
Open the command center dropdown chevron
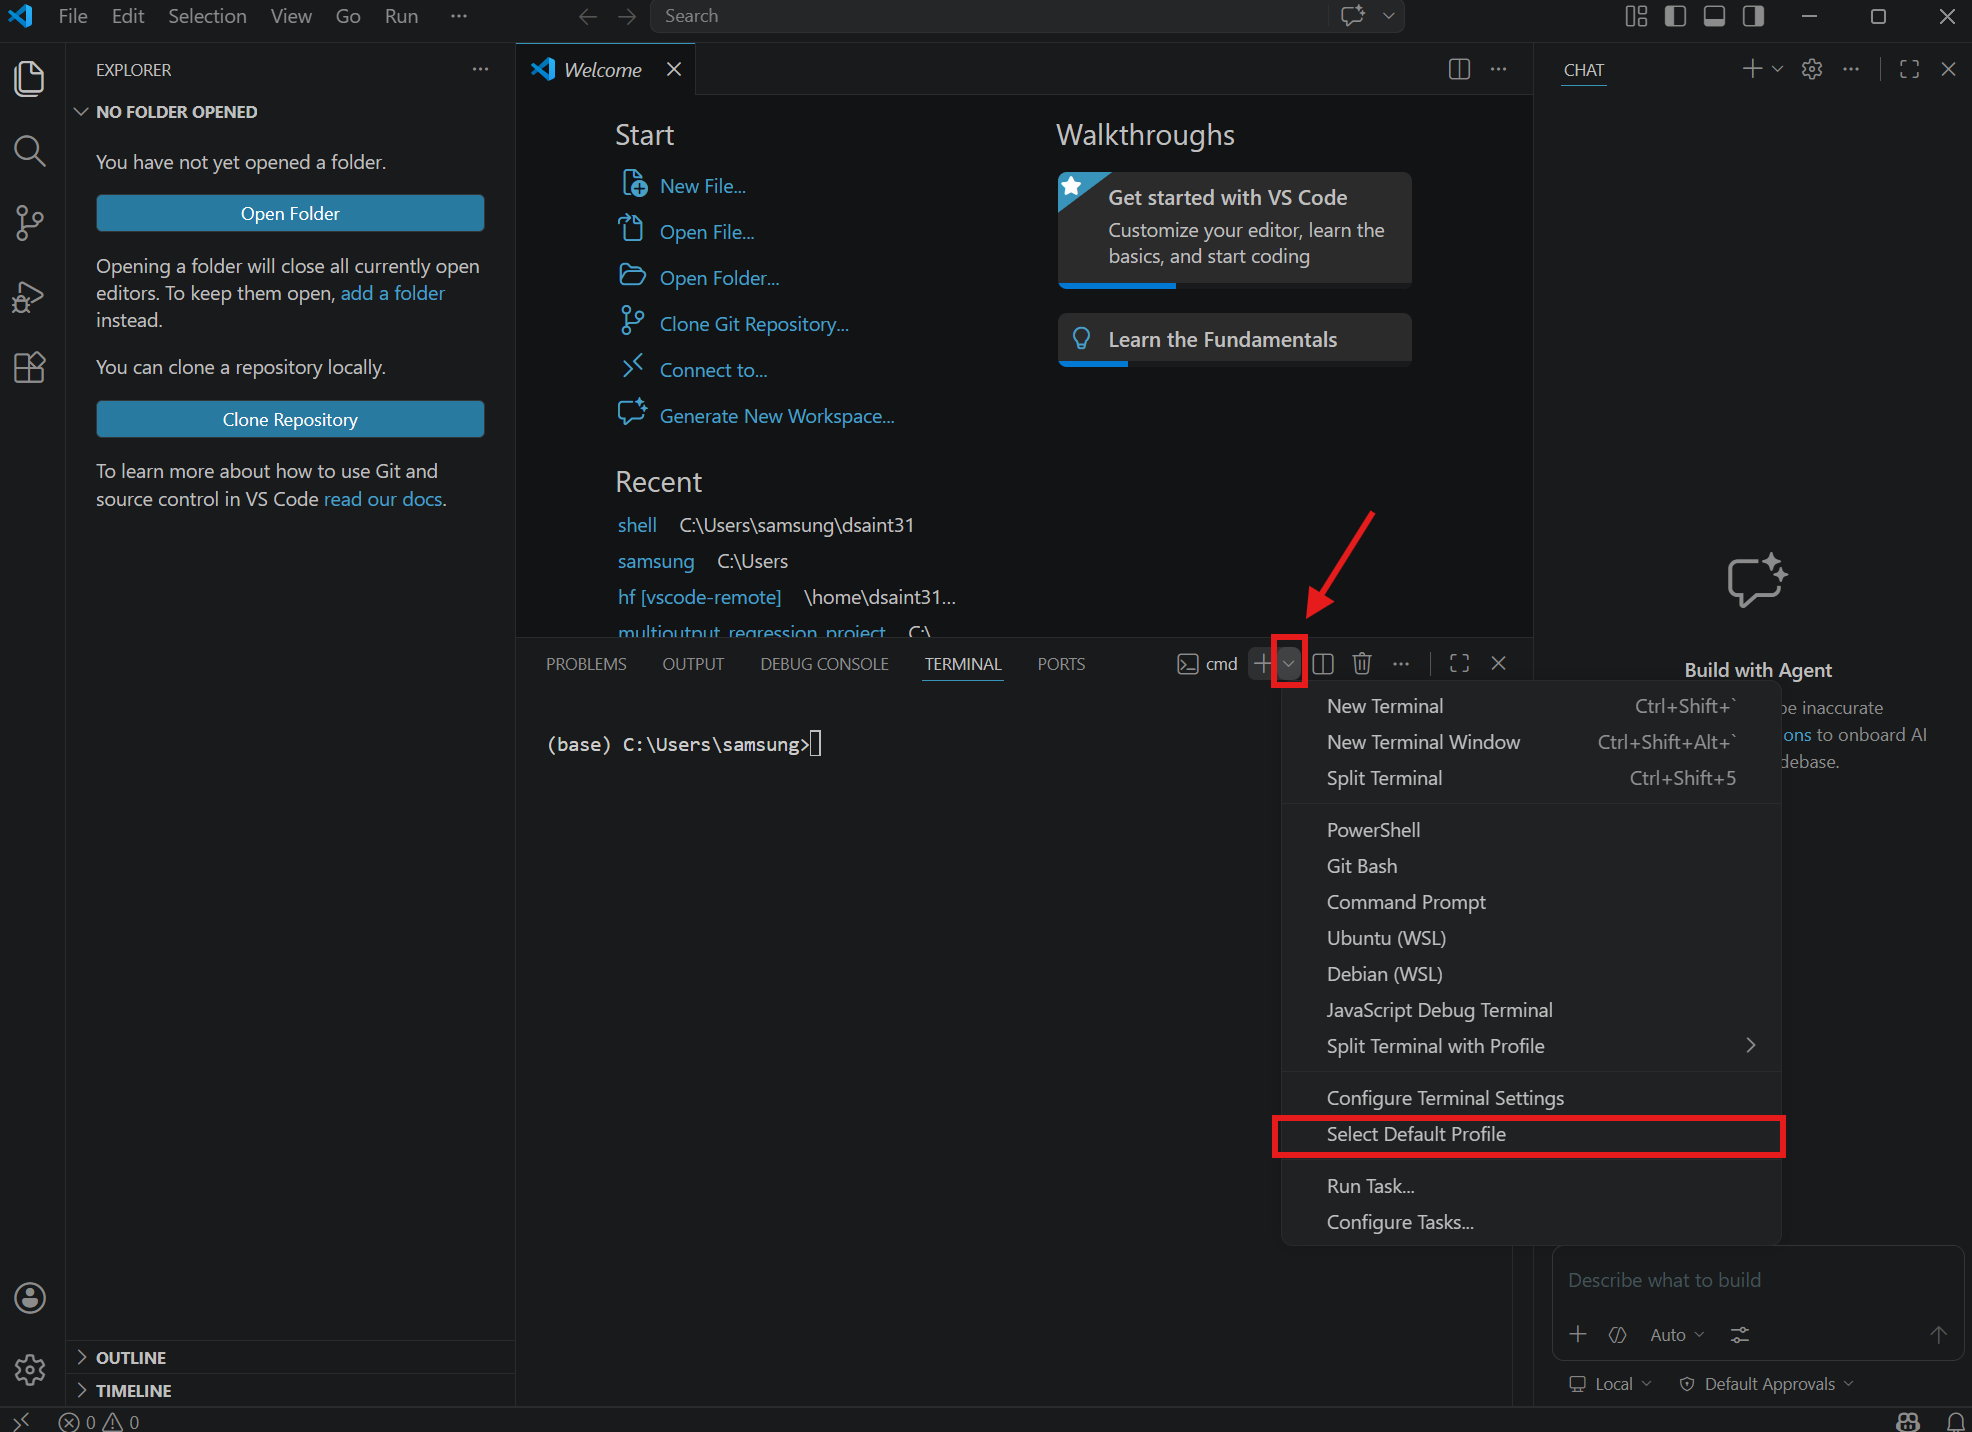click(x=1388, y=16)
